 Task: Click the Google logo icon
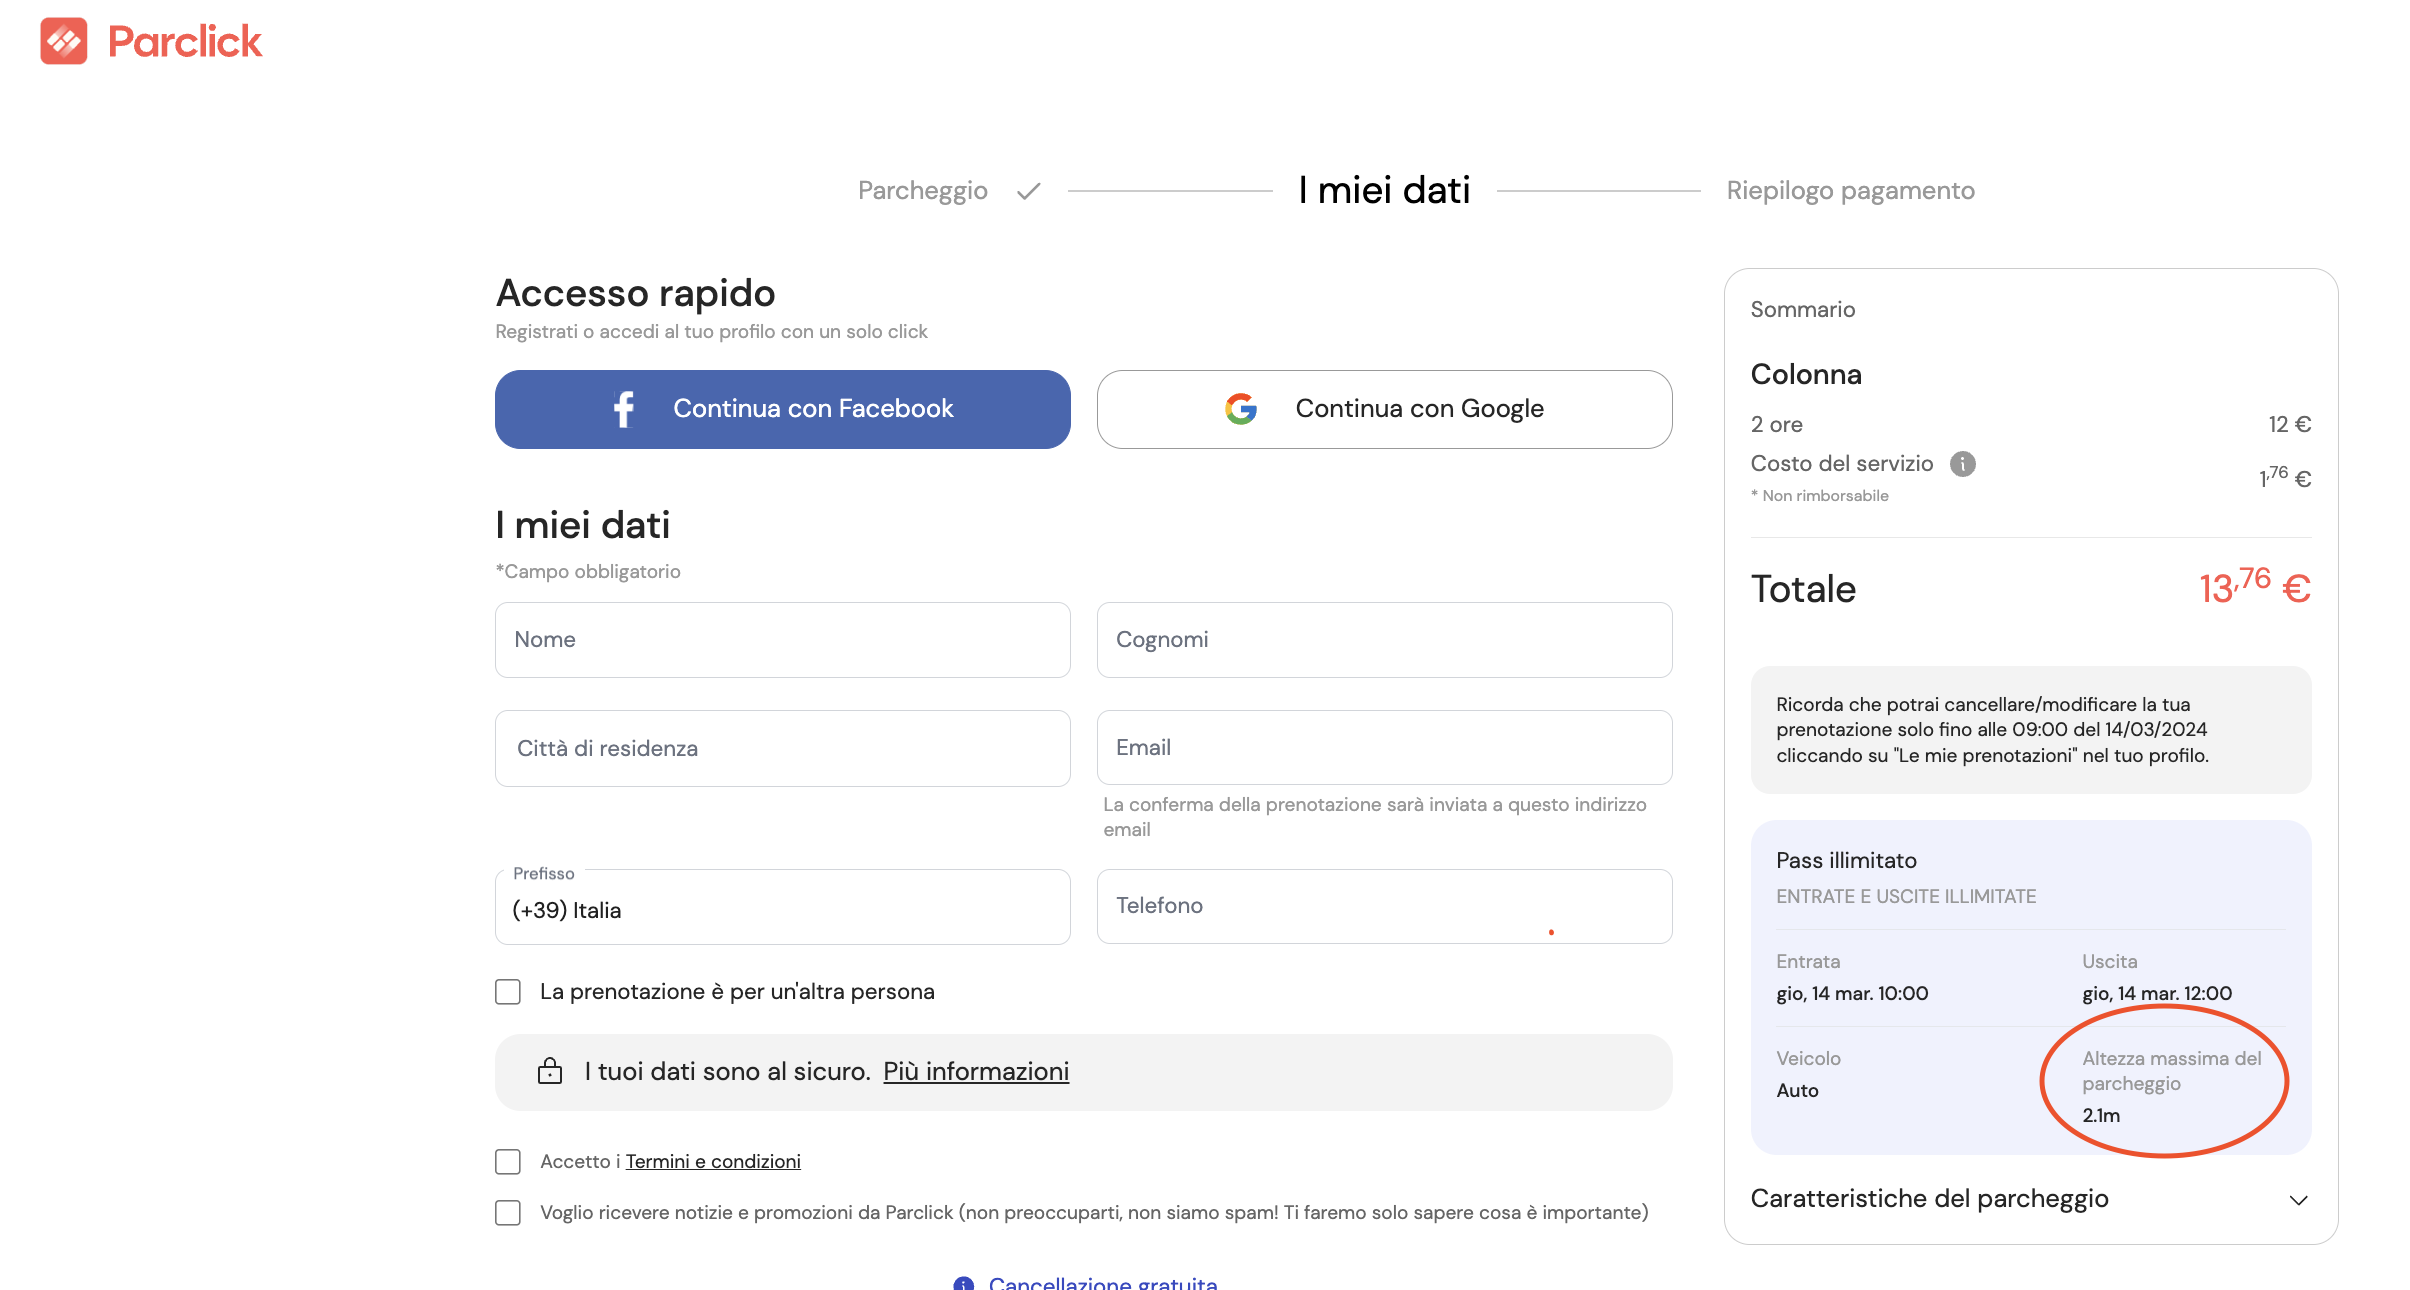(1241, 409)
